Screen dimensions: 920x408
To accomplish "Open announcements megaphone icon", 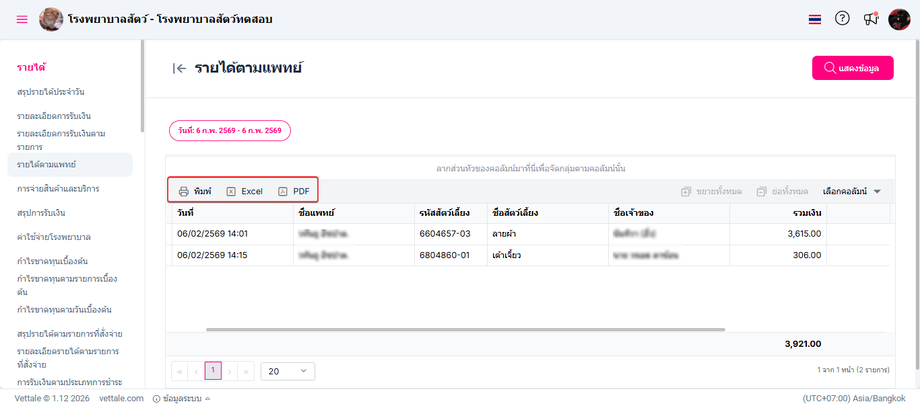I will pyautogui.click(x=871, y=19).
